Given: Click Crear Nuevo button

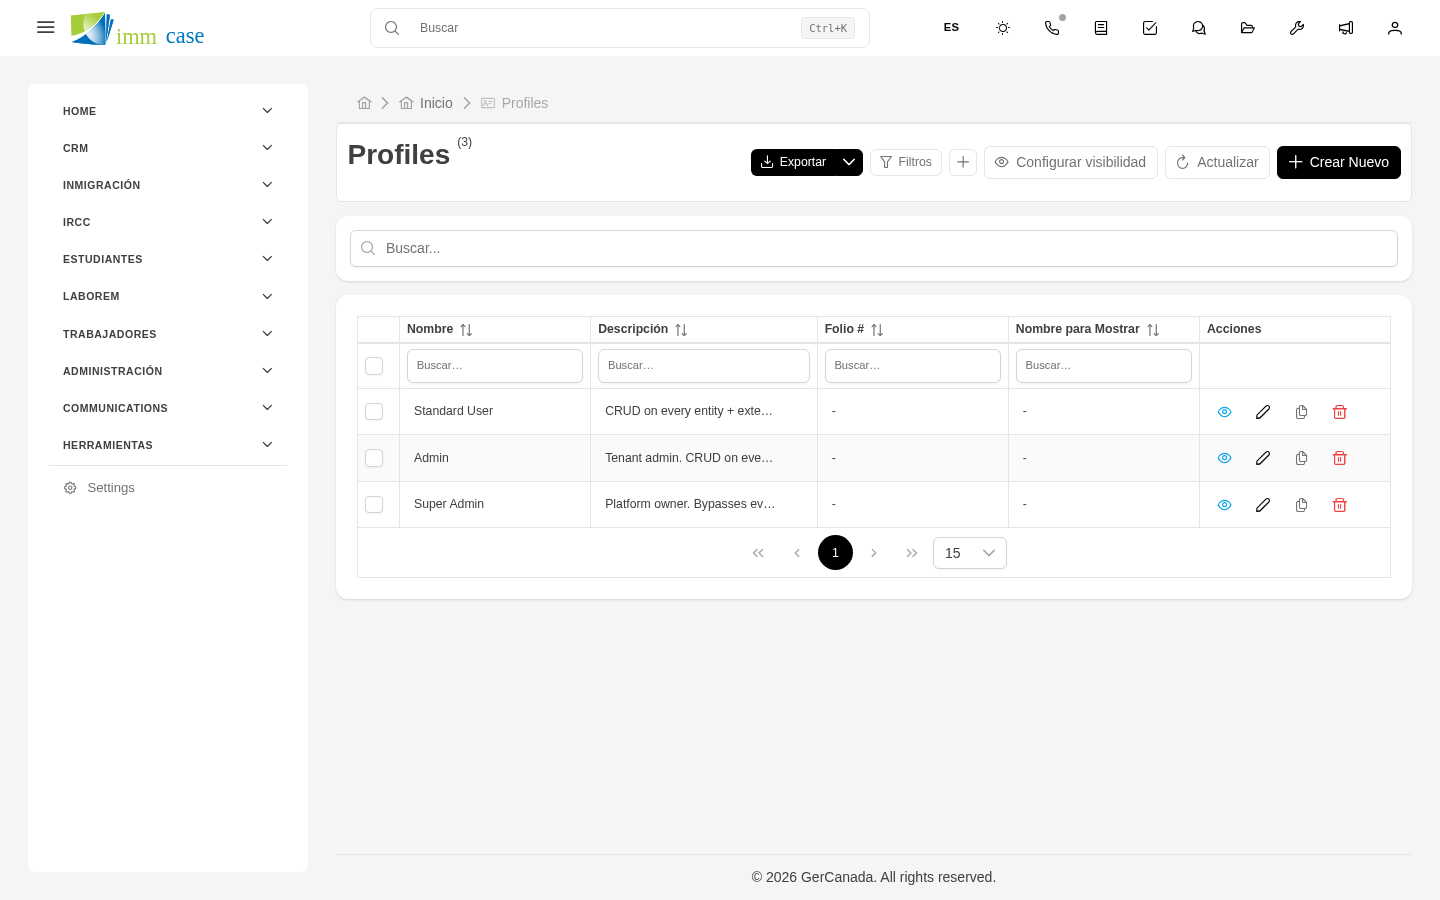Looking at the screenshot, I should point(1339,162).
